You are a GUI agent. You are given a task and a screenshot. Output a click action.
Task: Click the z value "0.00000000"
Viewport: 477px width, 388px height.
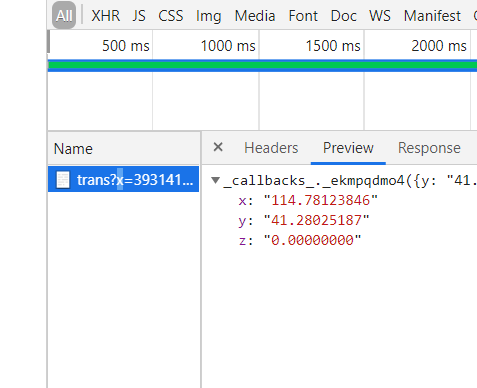312,240
